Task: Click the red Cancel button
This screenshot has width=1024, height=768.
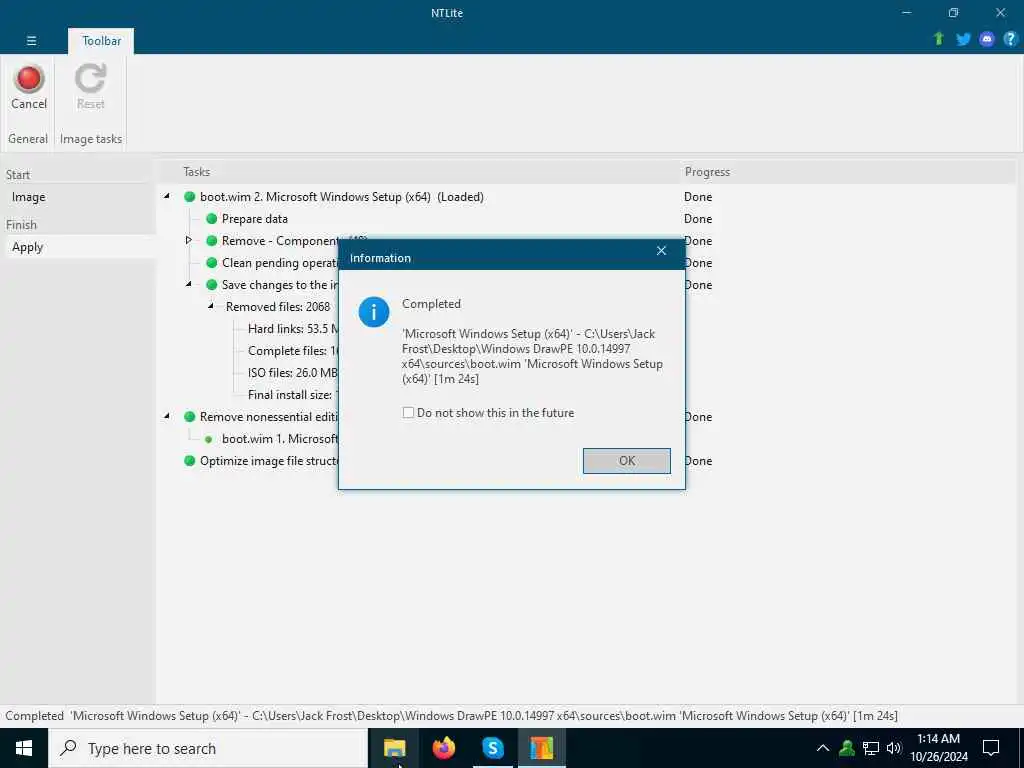Action: pyautogui.click(x=29, y=87)
